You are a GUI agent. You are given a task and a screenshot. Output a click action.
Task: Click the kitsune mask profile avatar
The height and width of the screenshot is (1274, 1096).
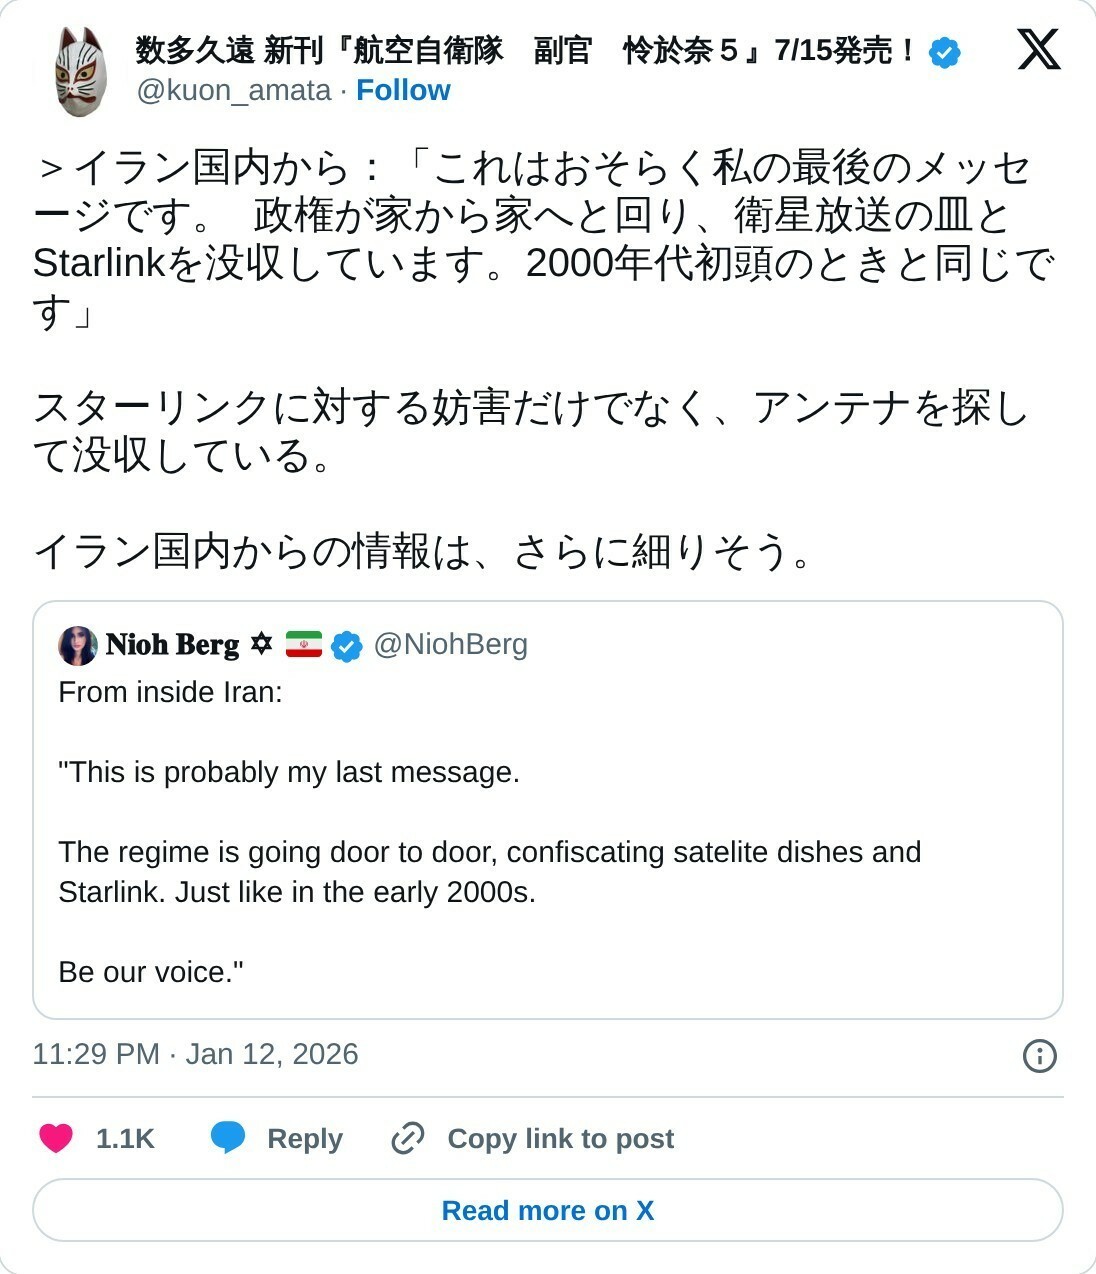[x=80, y=71]
